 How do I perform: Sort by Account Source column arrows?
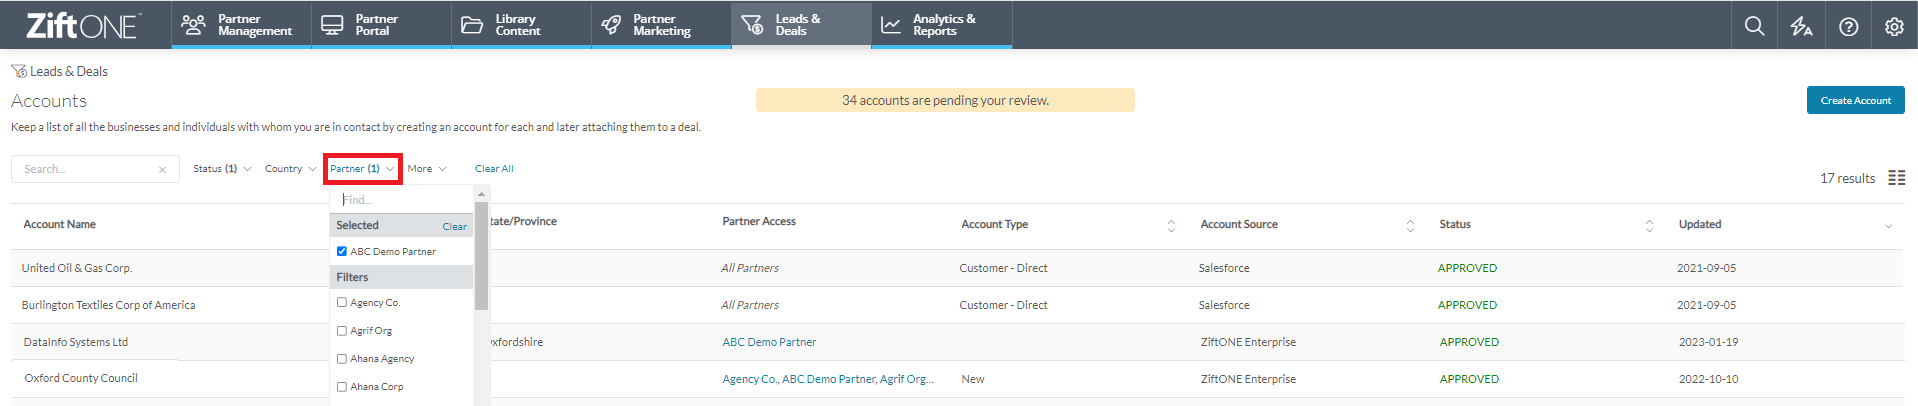pos(1410,226)
